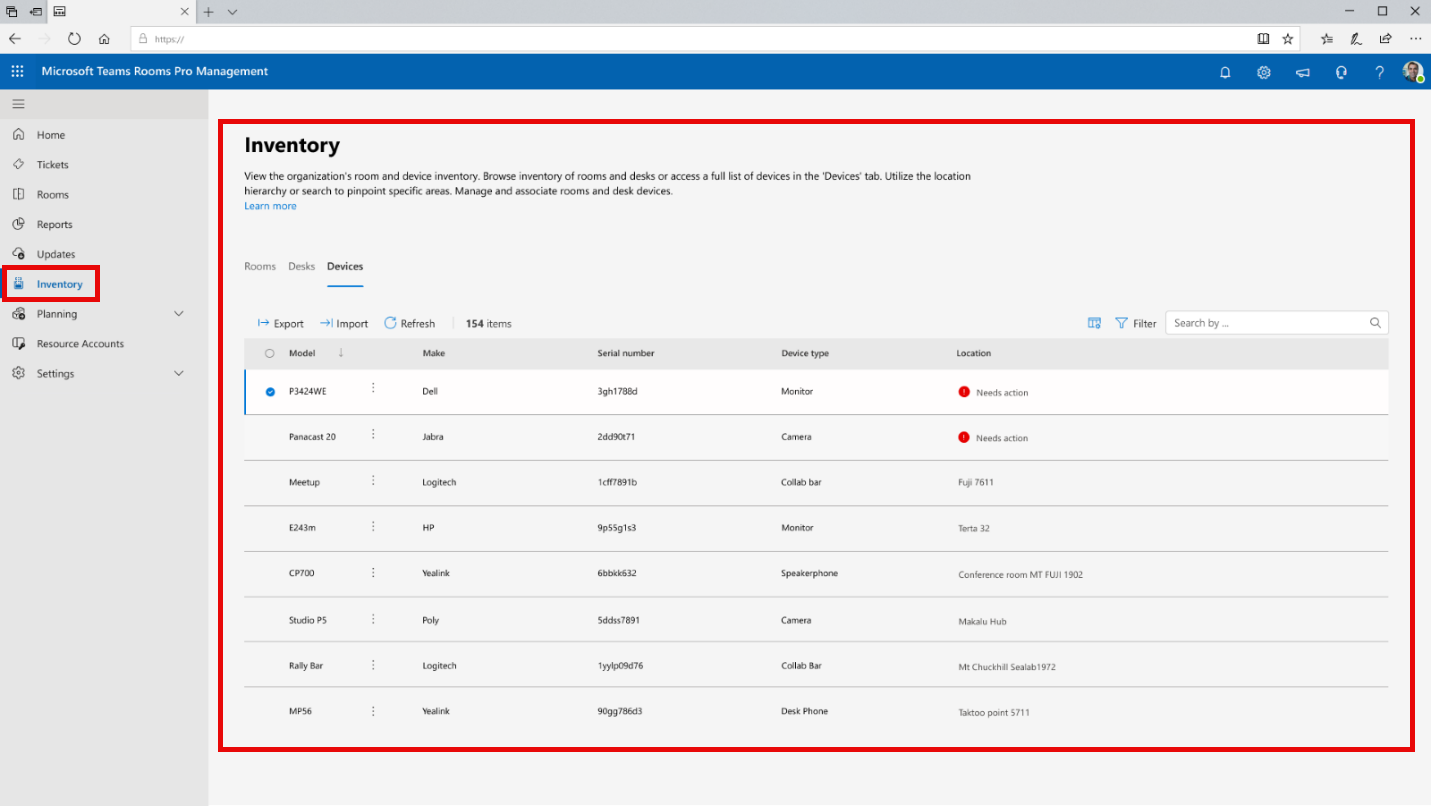Switch to the Rooms tab
This screenshot has width=1431, height=806.
click(260, 266)
